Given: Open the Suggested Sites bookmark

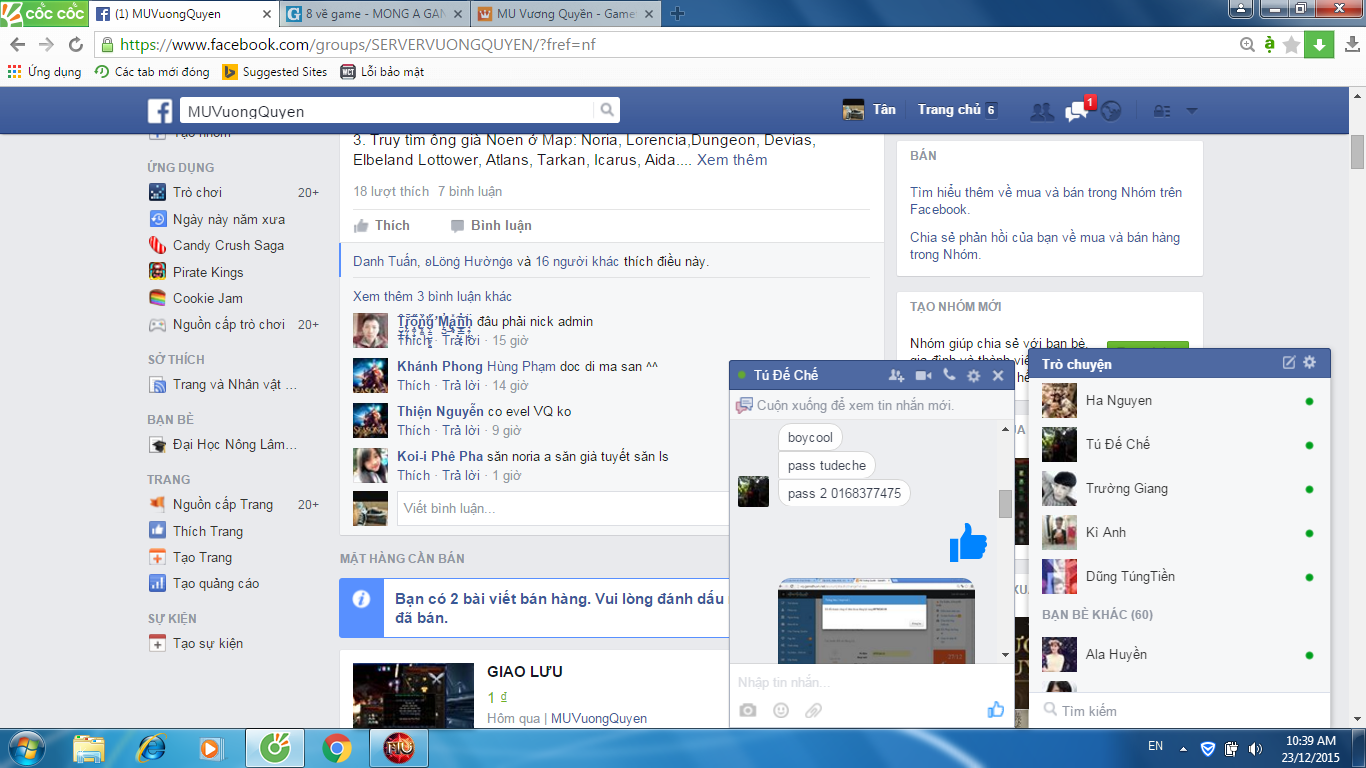Looking at the screenshot, I should pyautogui.click(x=275, y=72).
